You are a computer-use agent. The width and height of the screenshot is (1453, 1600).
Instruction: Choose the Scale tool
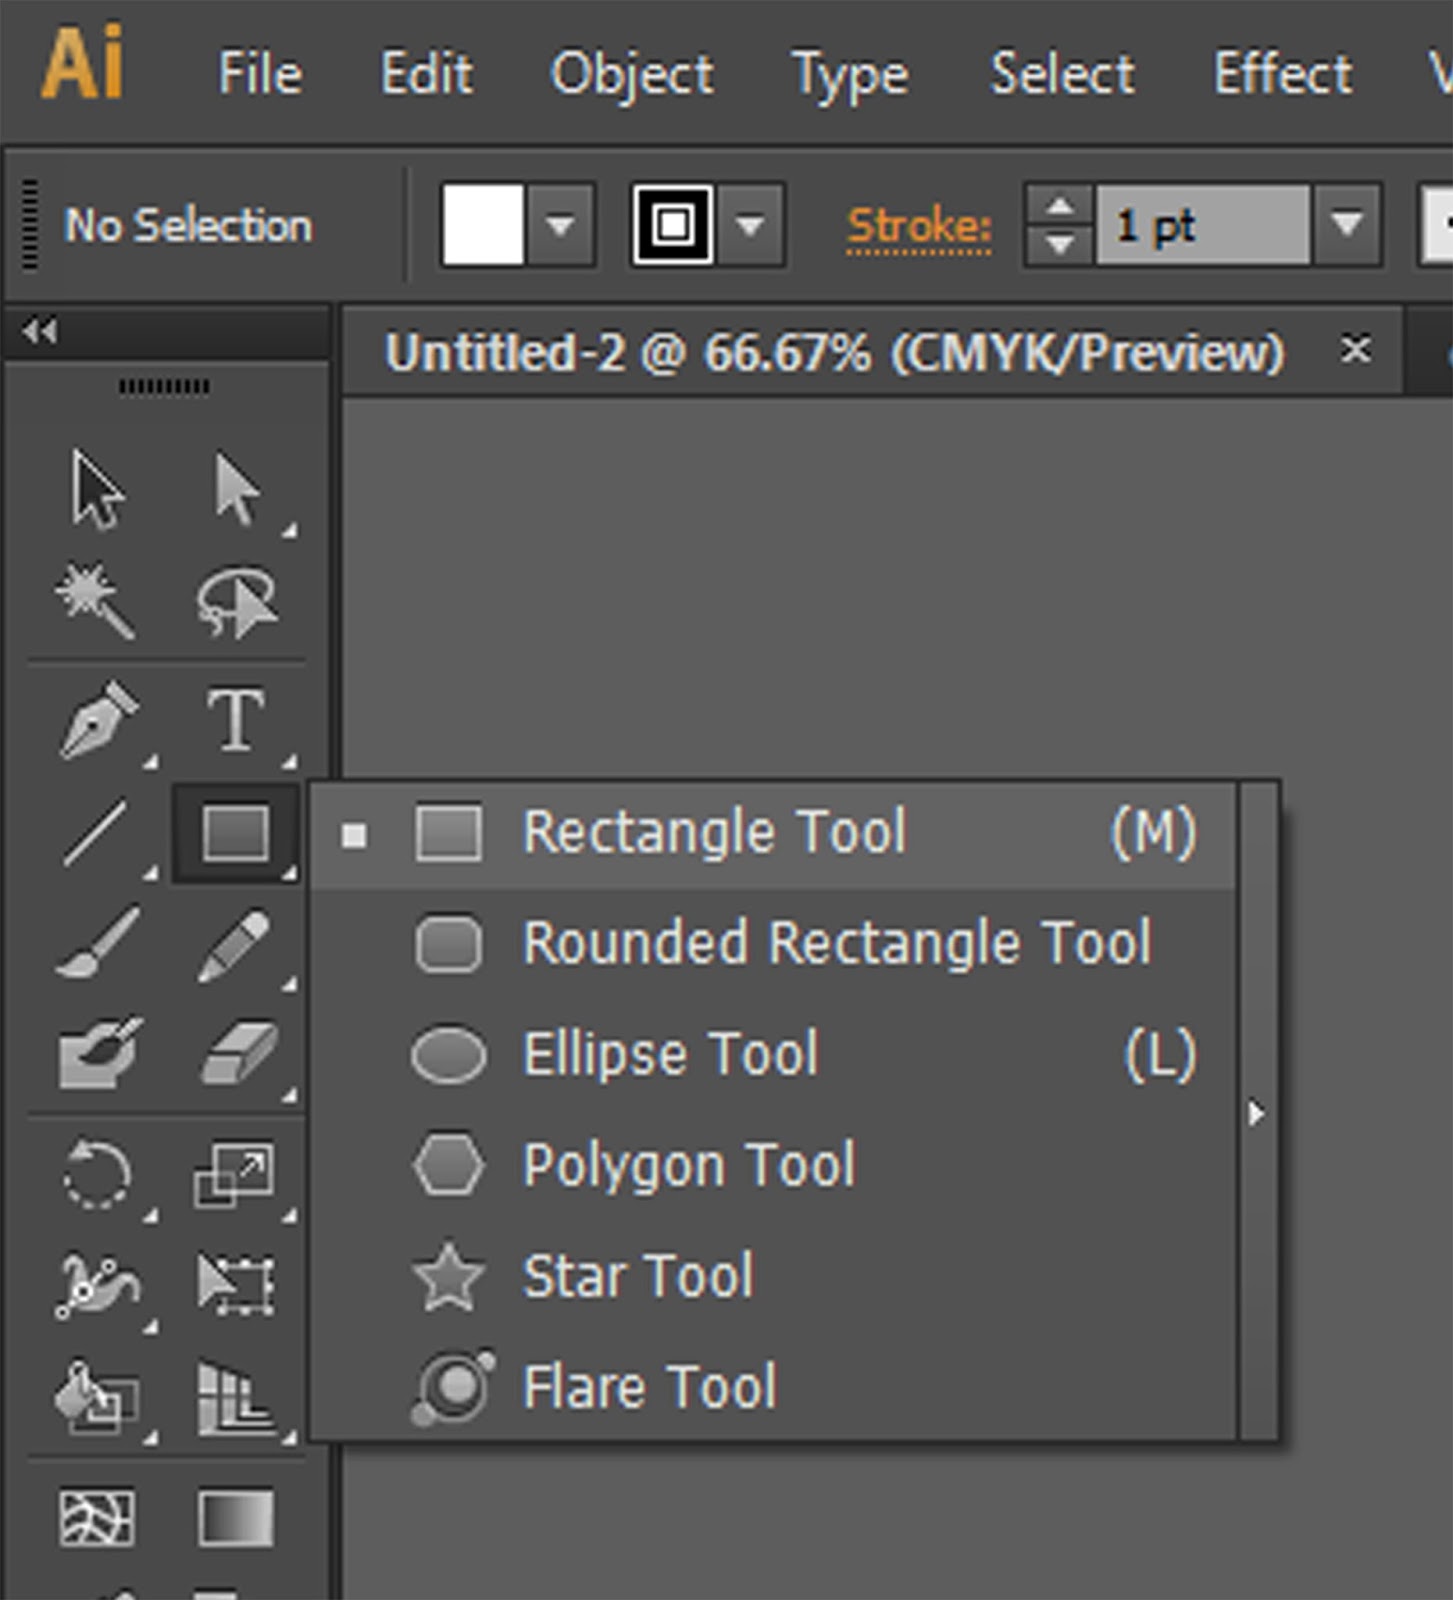[x=234, y=1174]
